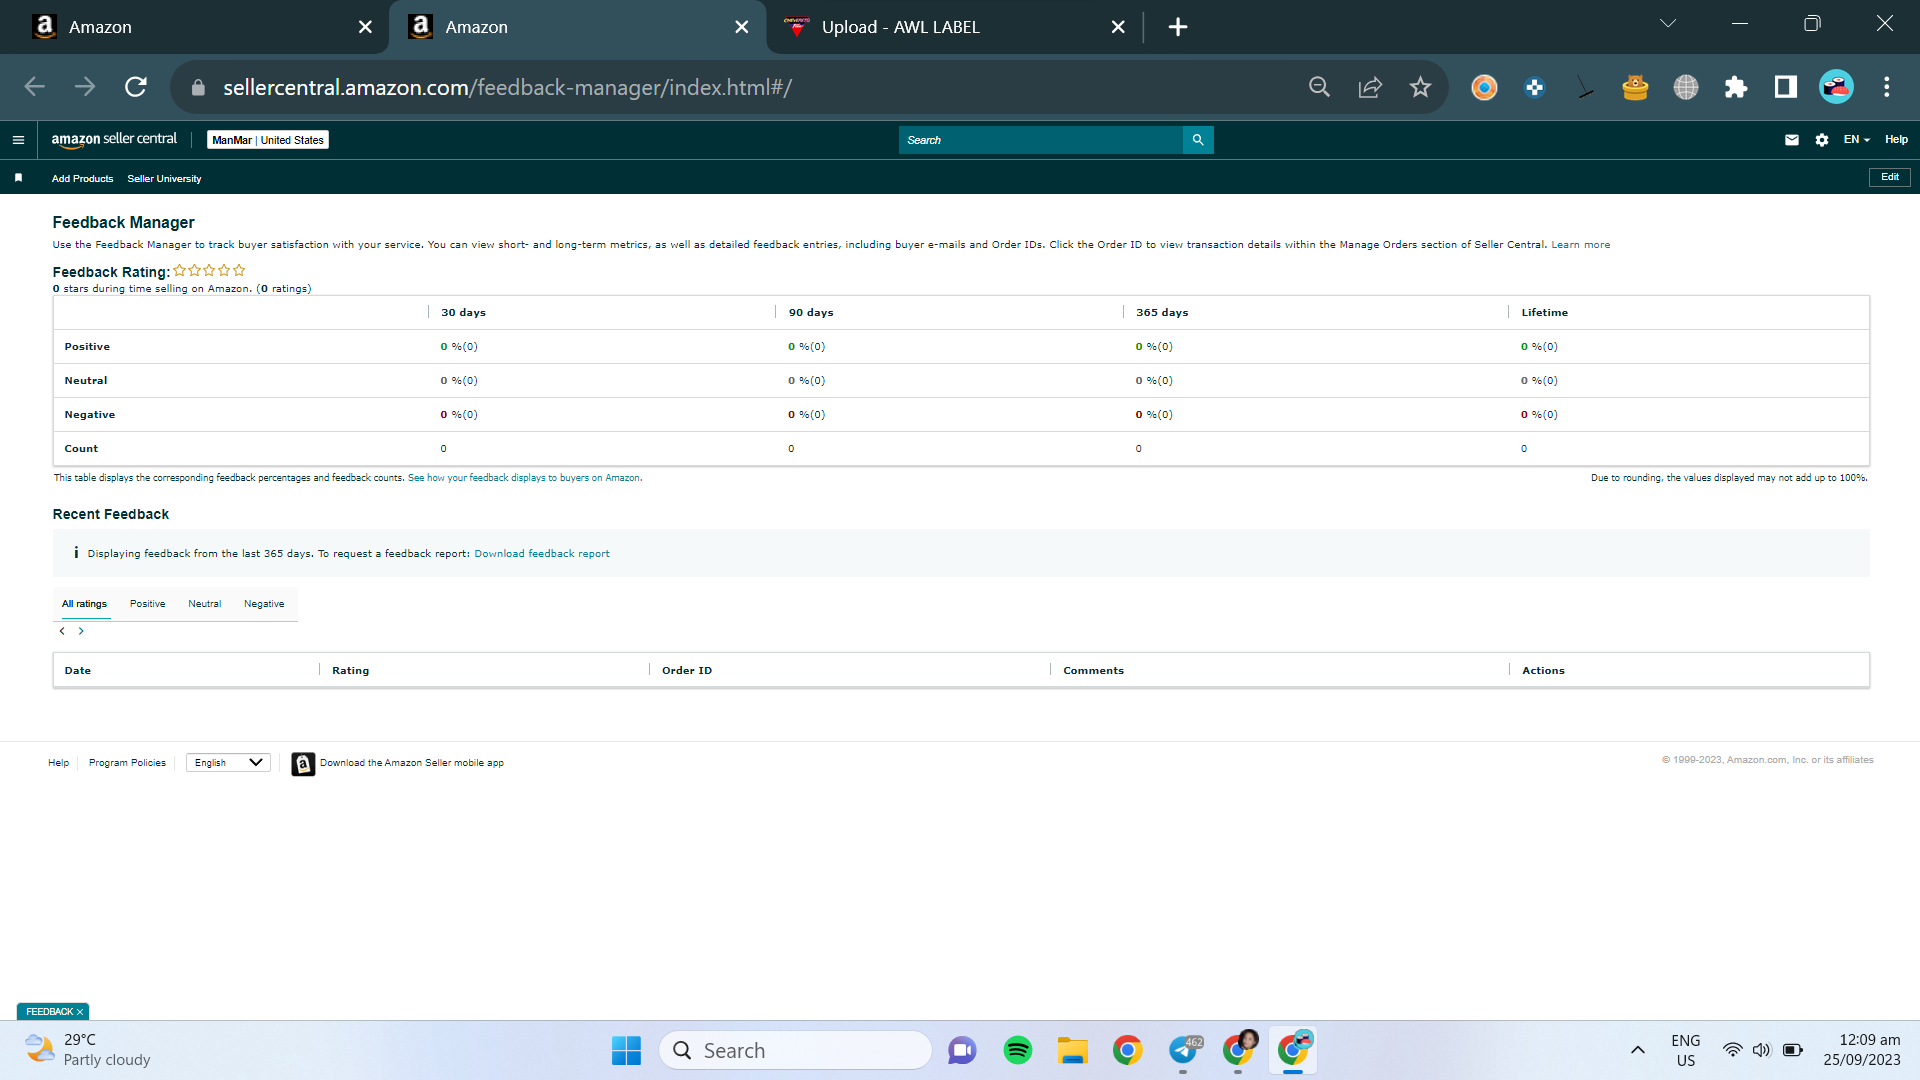Close the FEEDBACK widget tag
Viewport: 1920px width, 1080px height.
[80, 1012]
